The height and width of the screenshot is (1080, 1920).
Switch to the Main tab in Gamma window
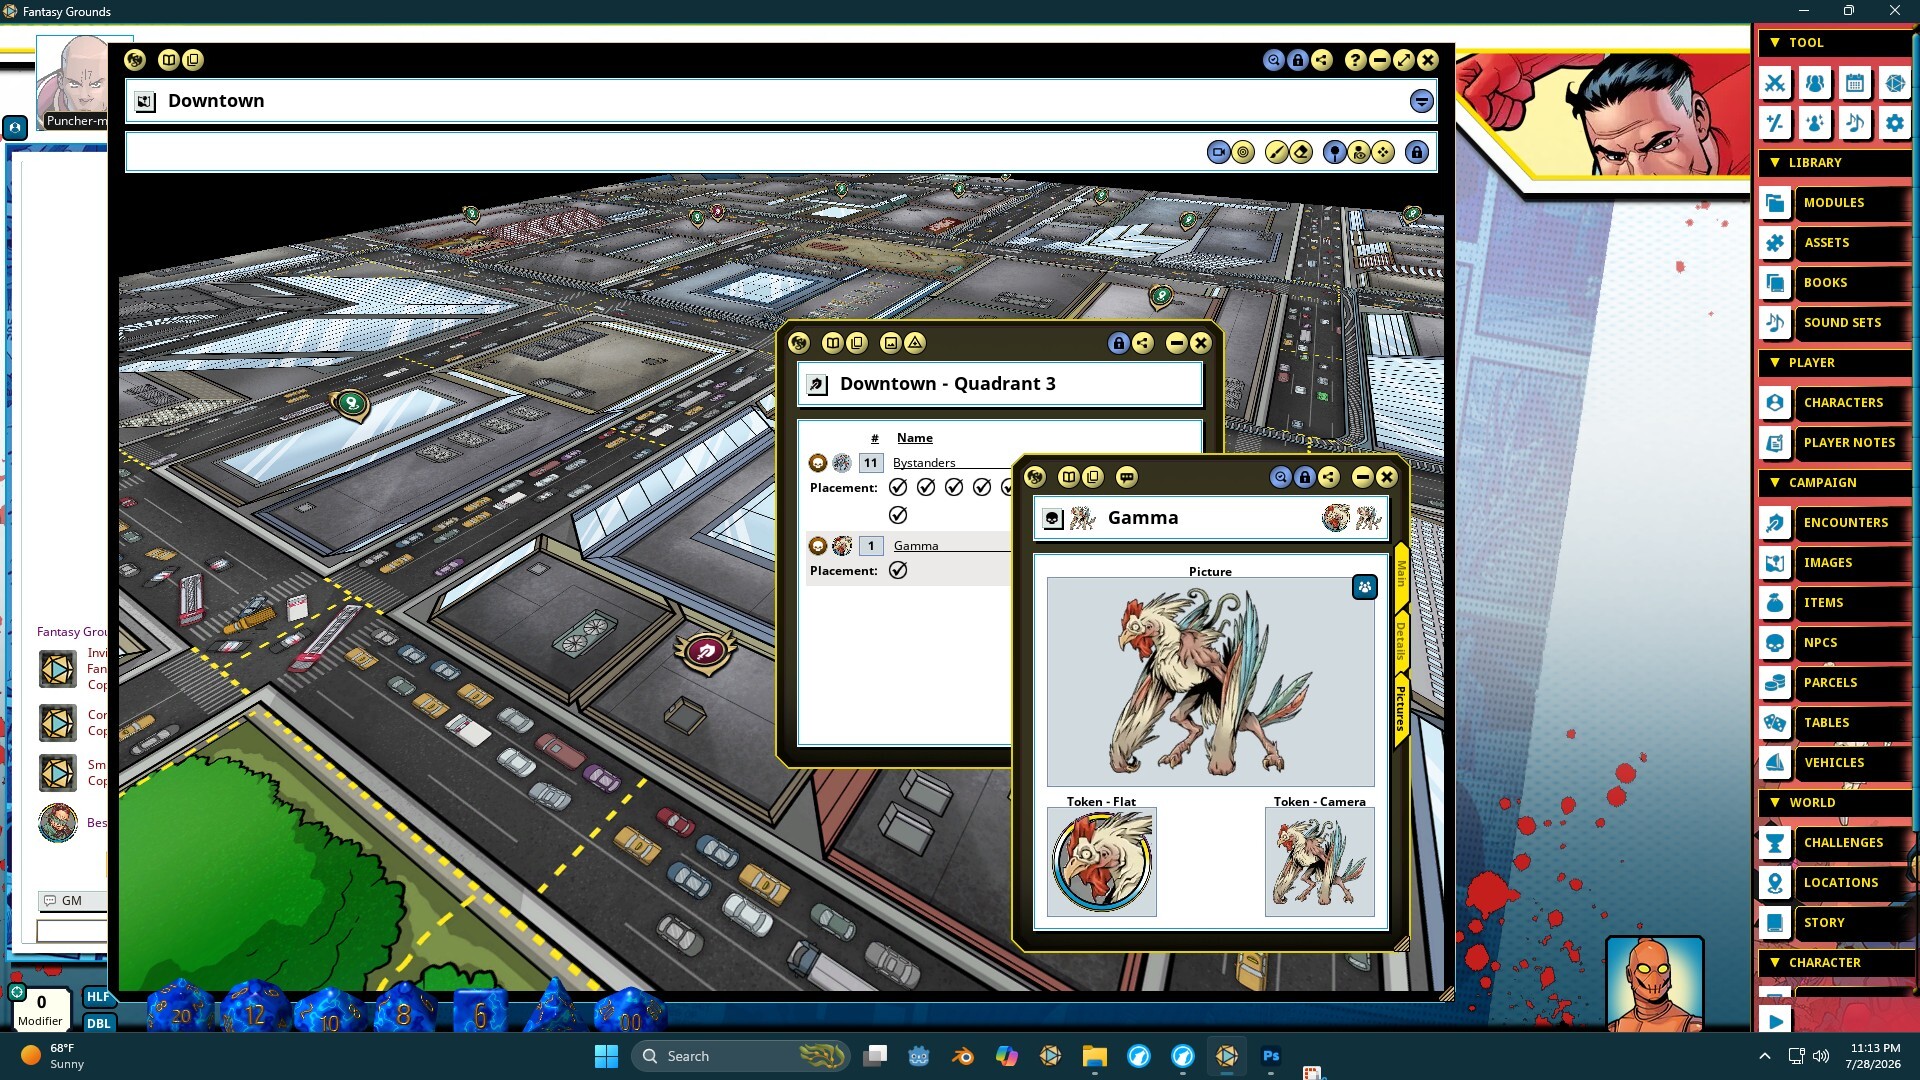pos(1401,574)
